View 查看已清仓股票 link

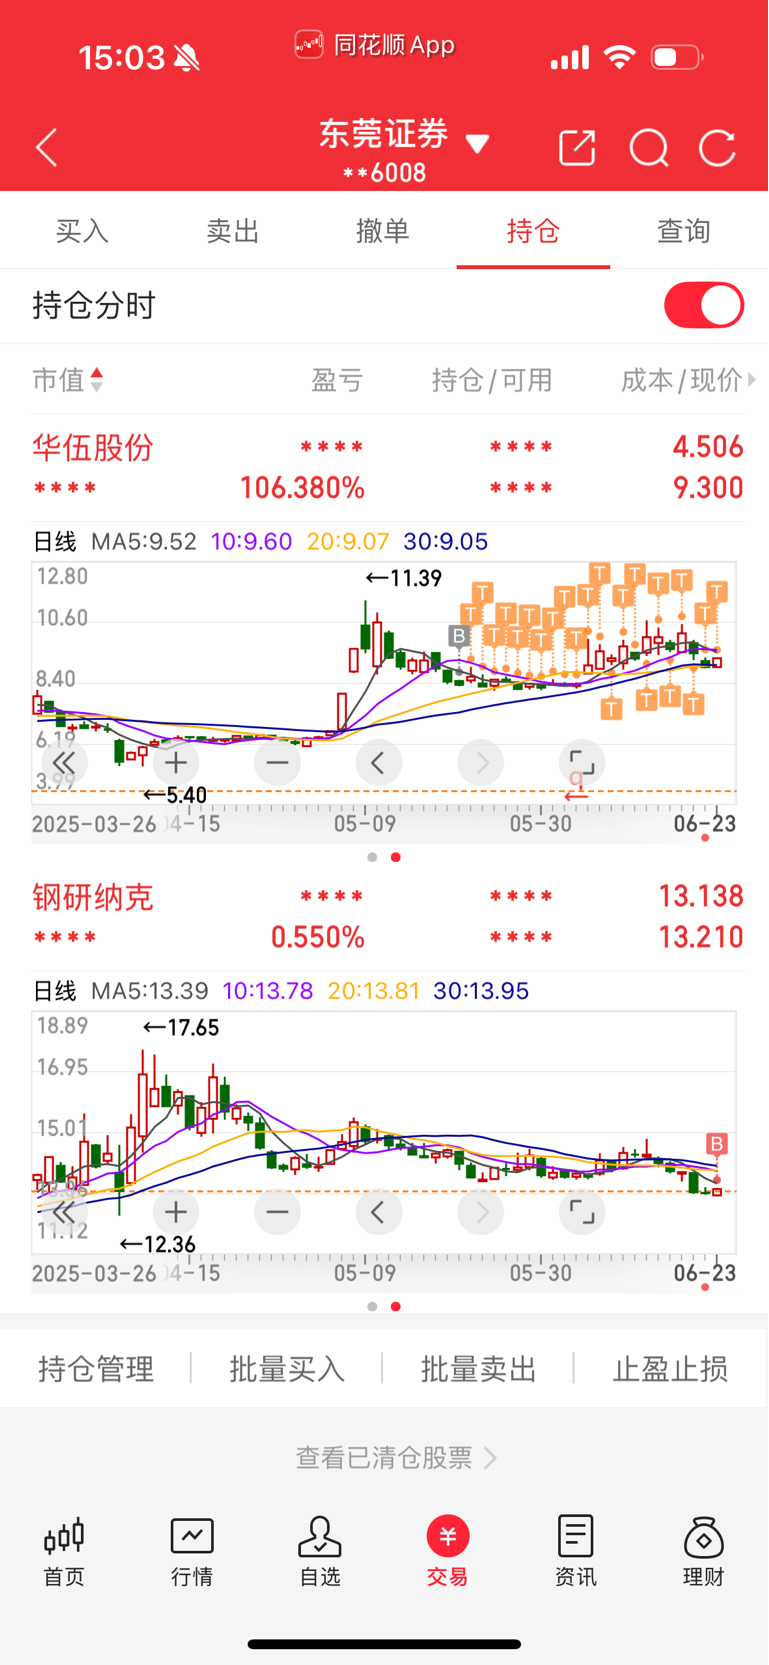coord(396,1458)
